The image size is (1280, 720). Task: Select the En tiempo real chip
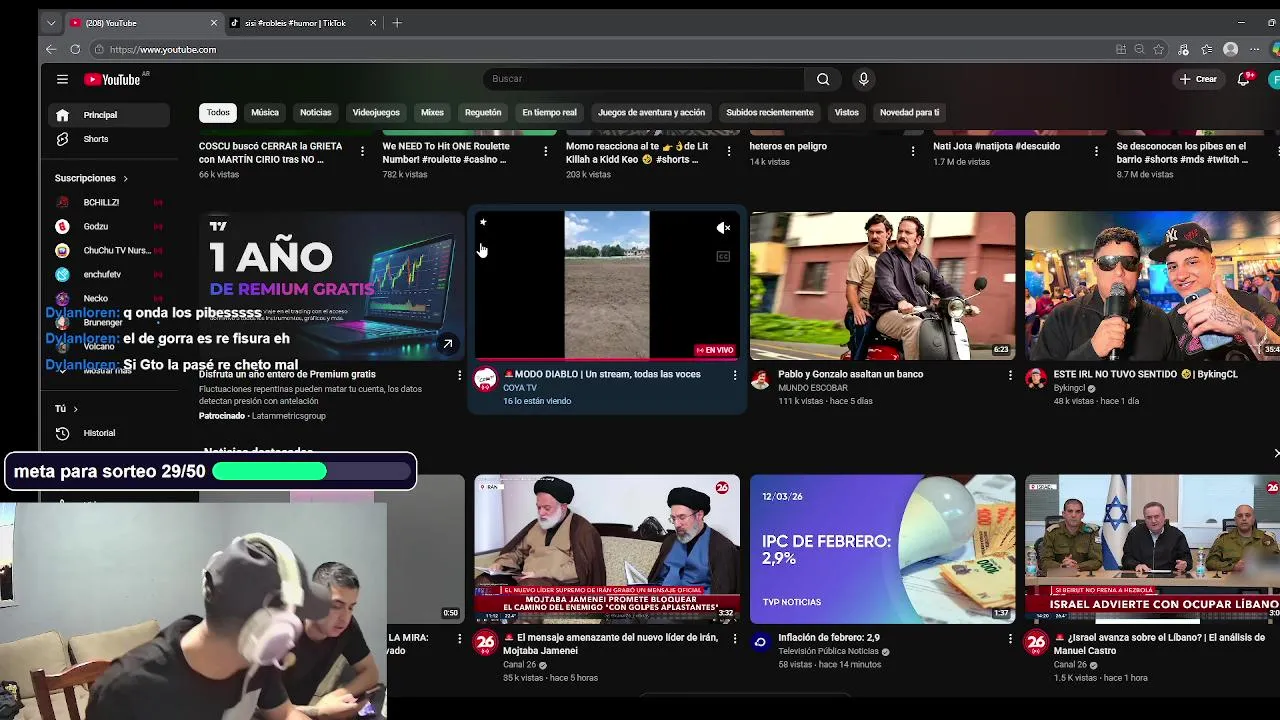(549, 112)
